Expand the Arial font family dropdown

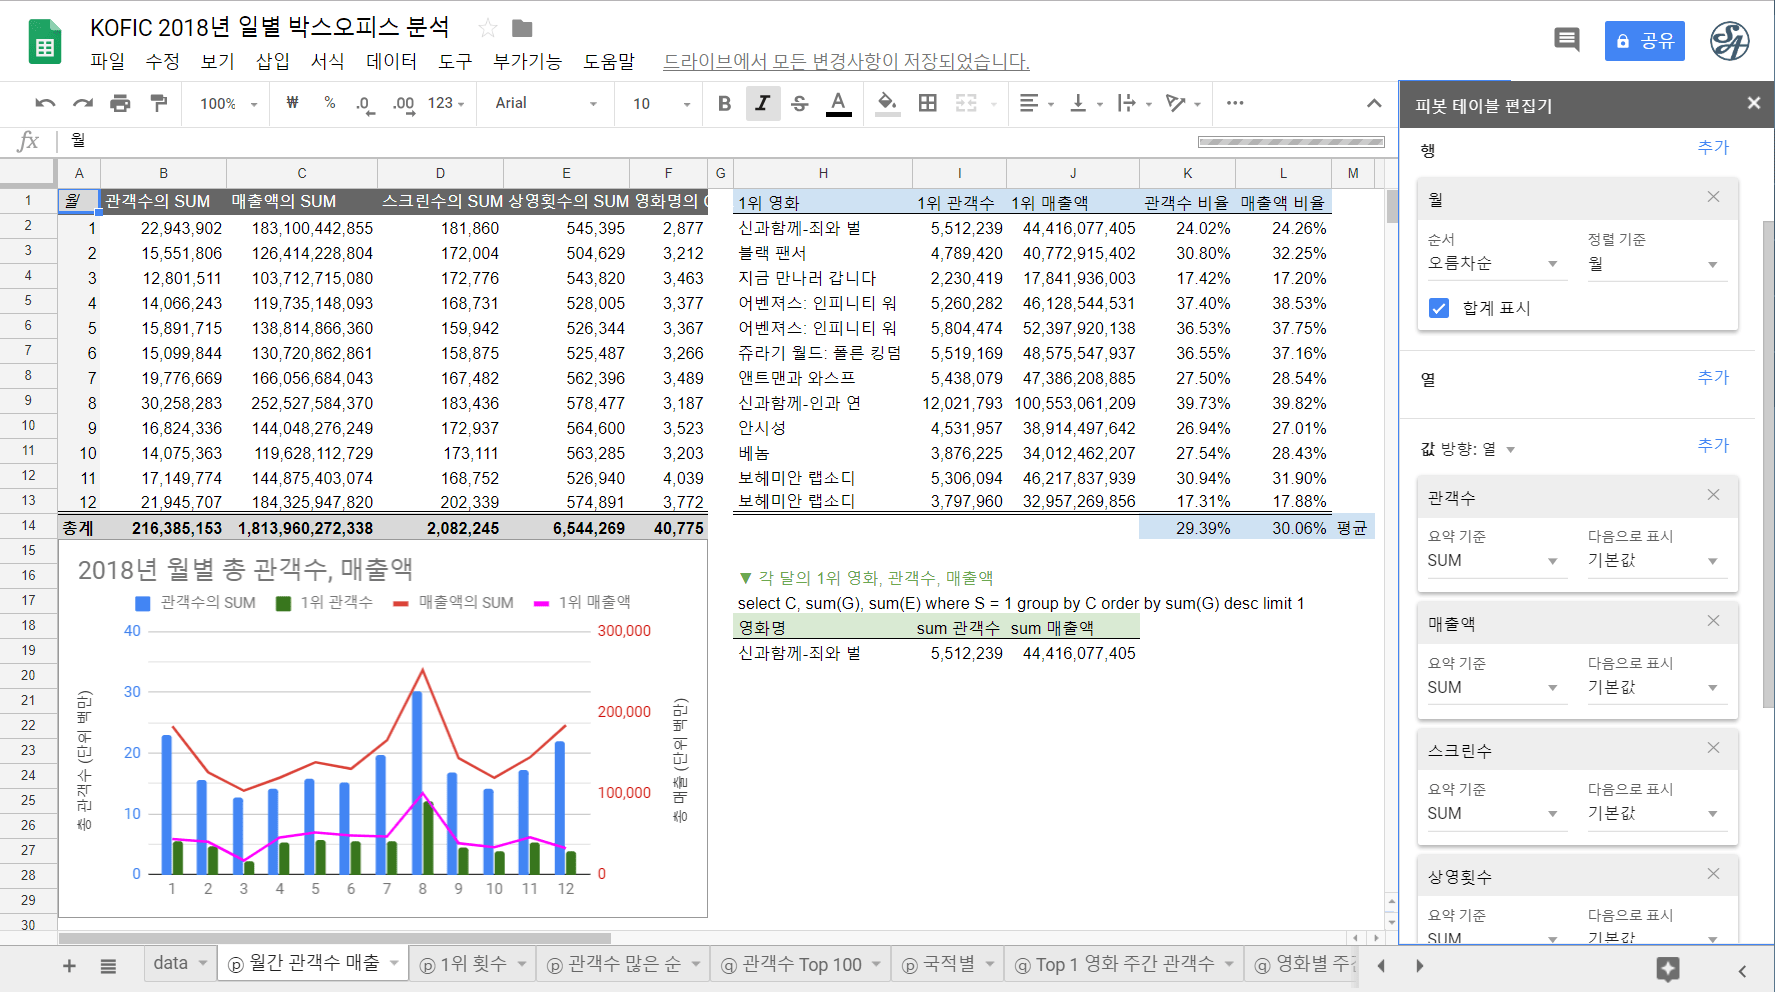545,103
